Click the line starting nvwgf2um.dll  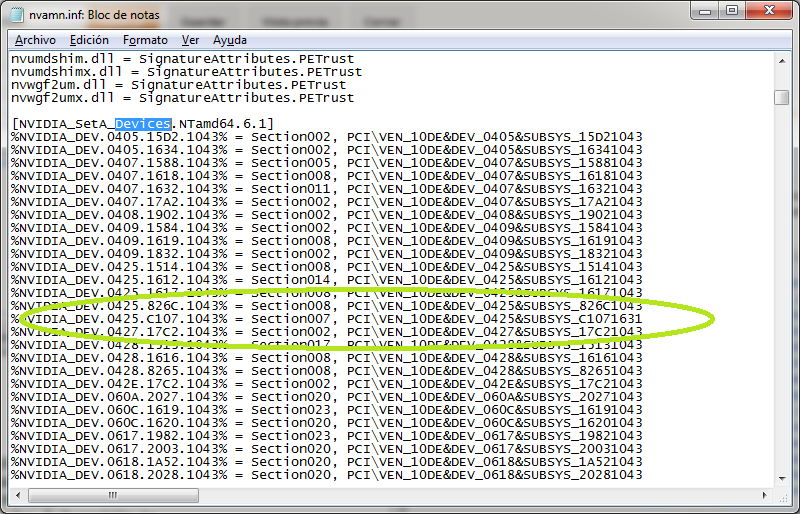[x=179, y=85]
